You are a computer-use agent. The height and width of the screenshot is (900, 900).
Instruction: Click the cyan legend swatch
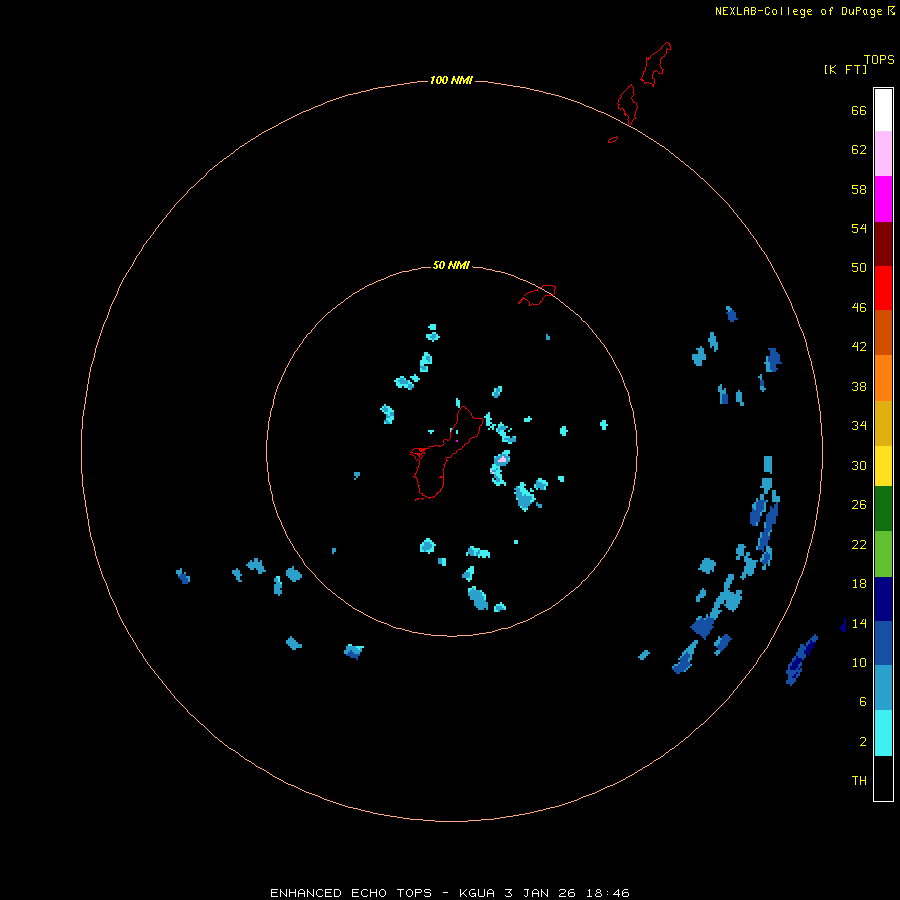coord(883,733)
